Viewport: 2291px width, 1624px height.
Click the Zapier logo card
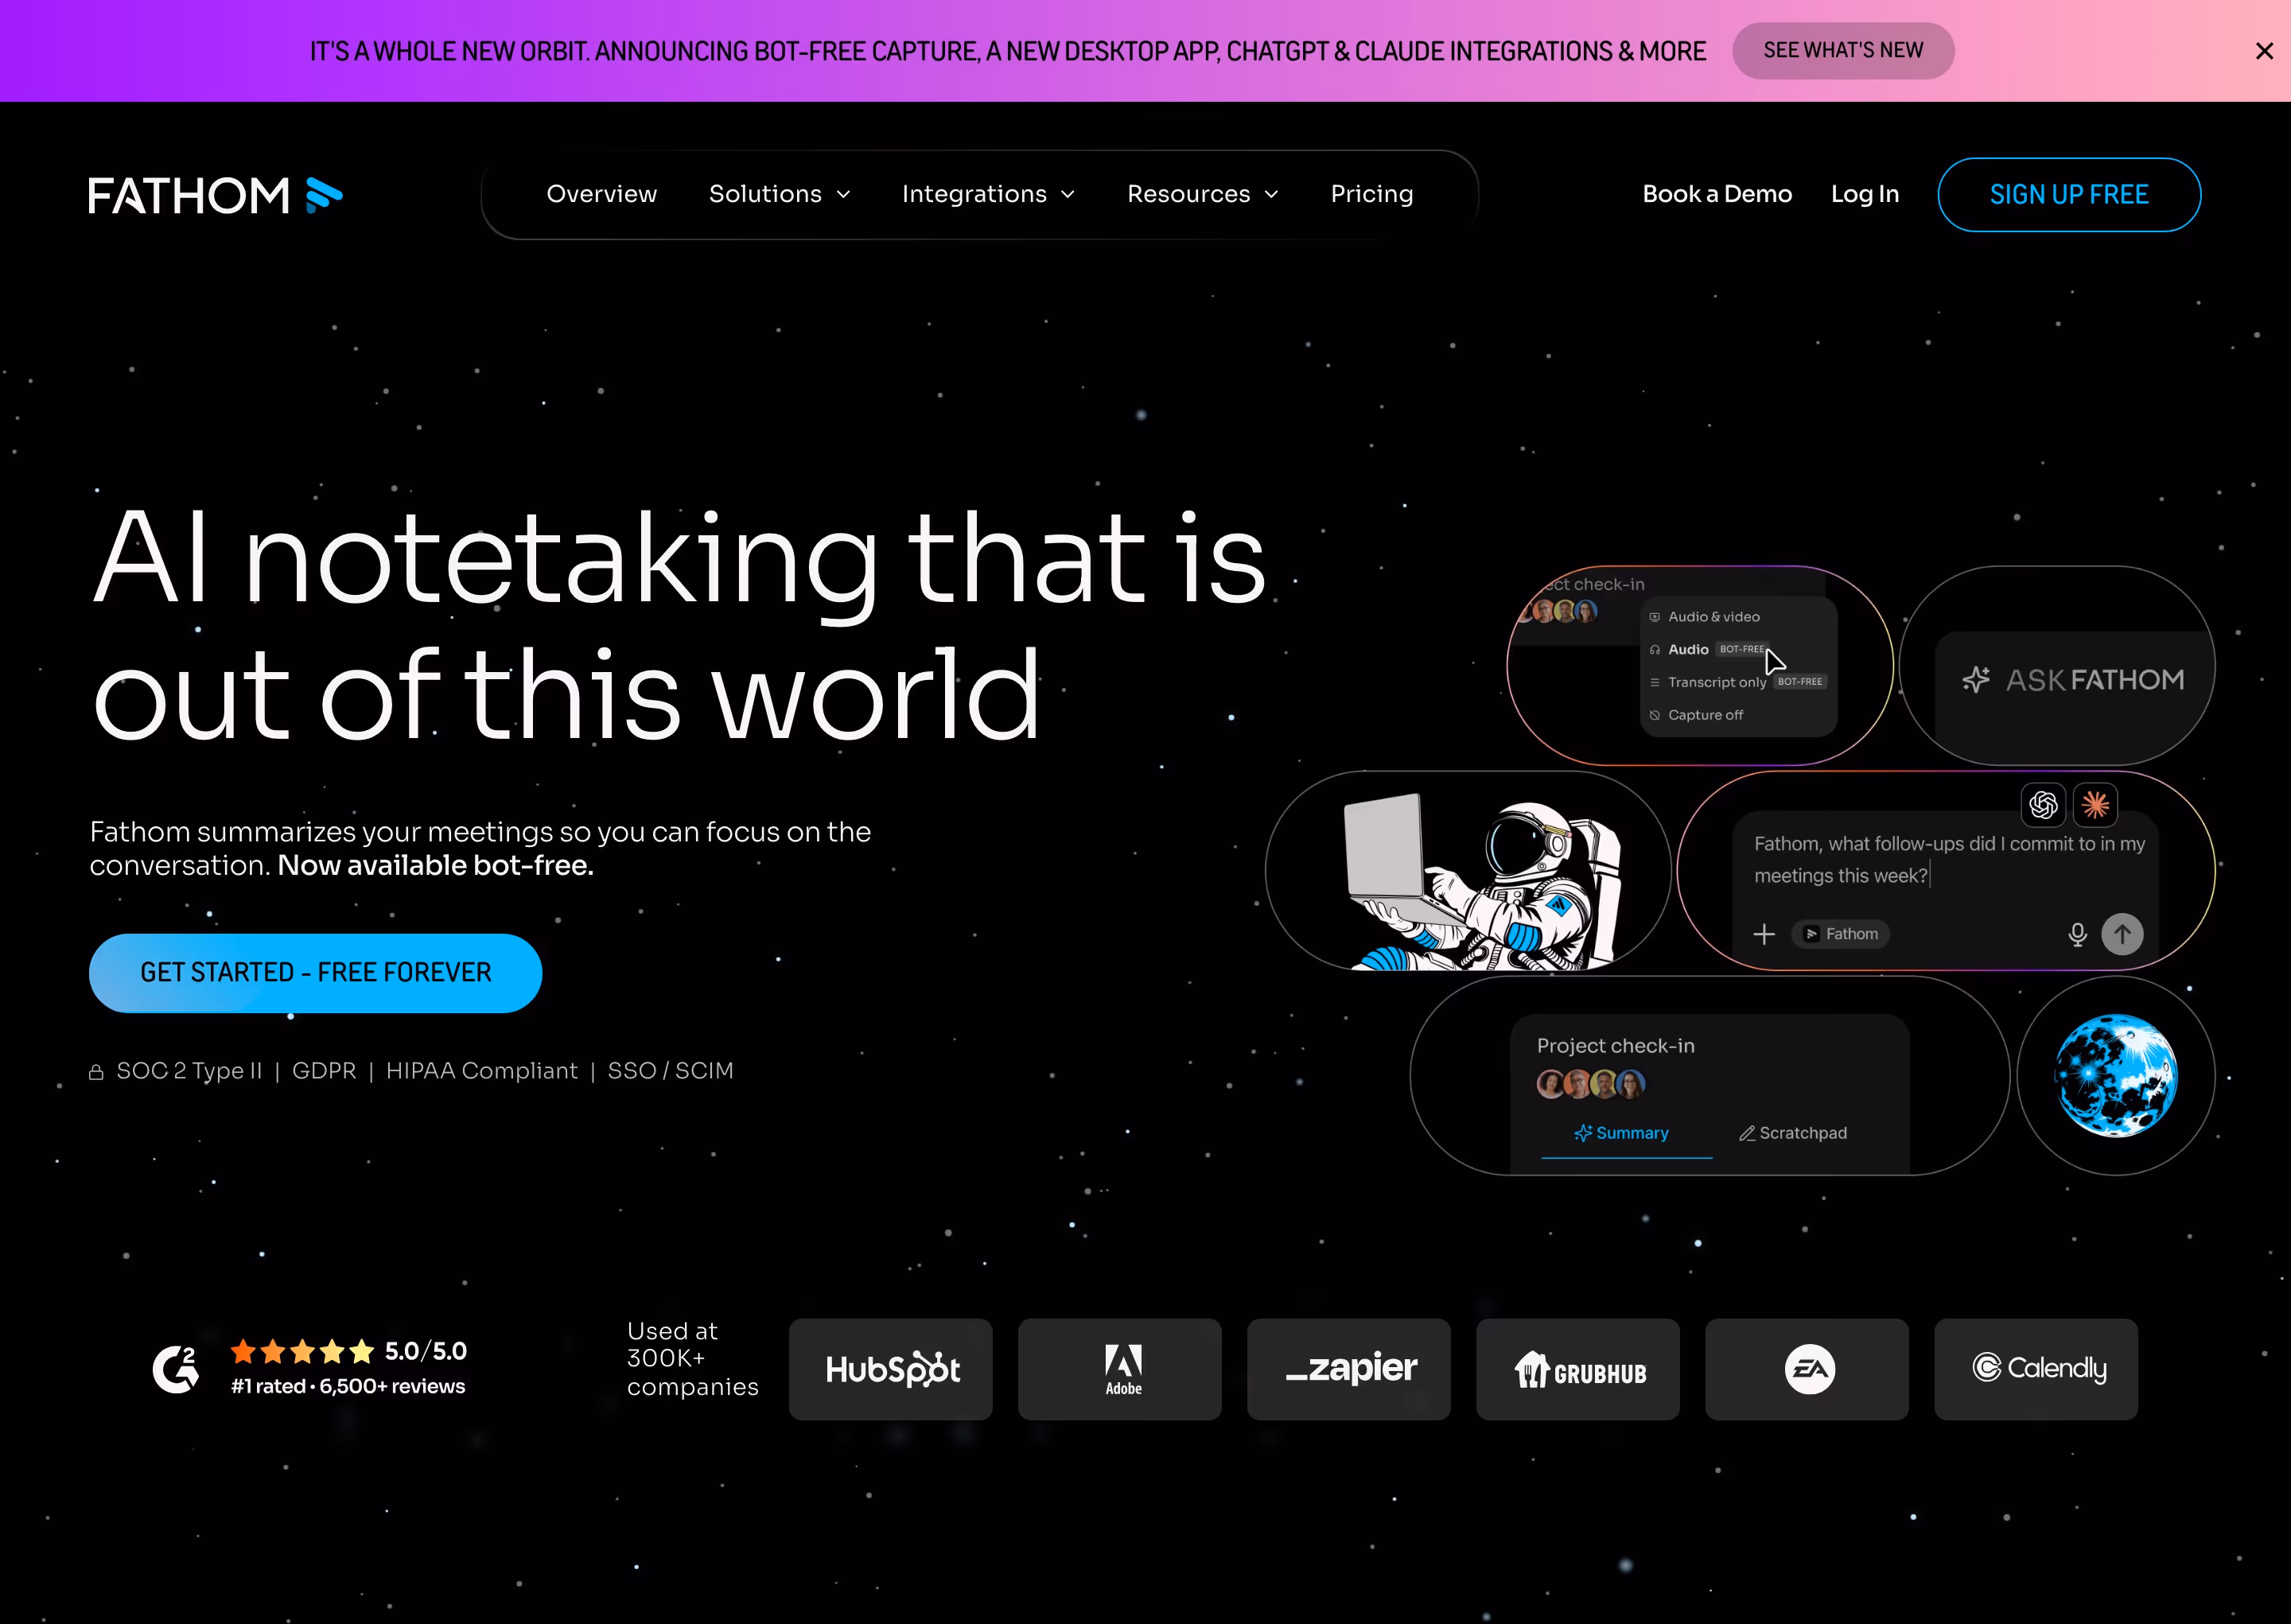coord(1348,1369)
